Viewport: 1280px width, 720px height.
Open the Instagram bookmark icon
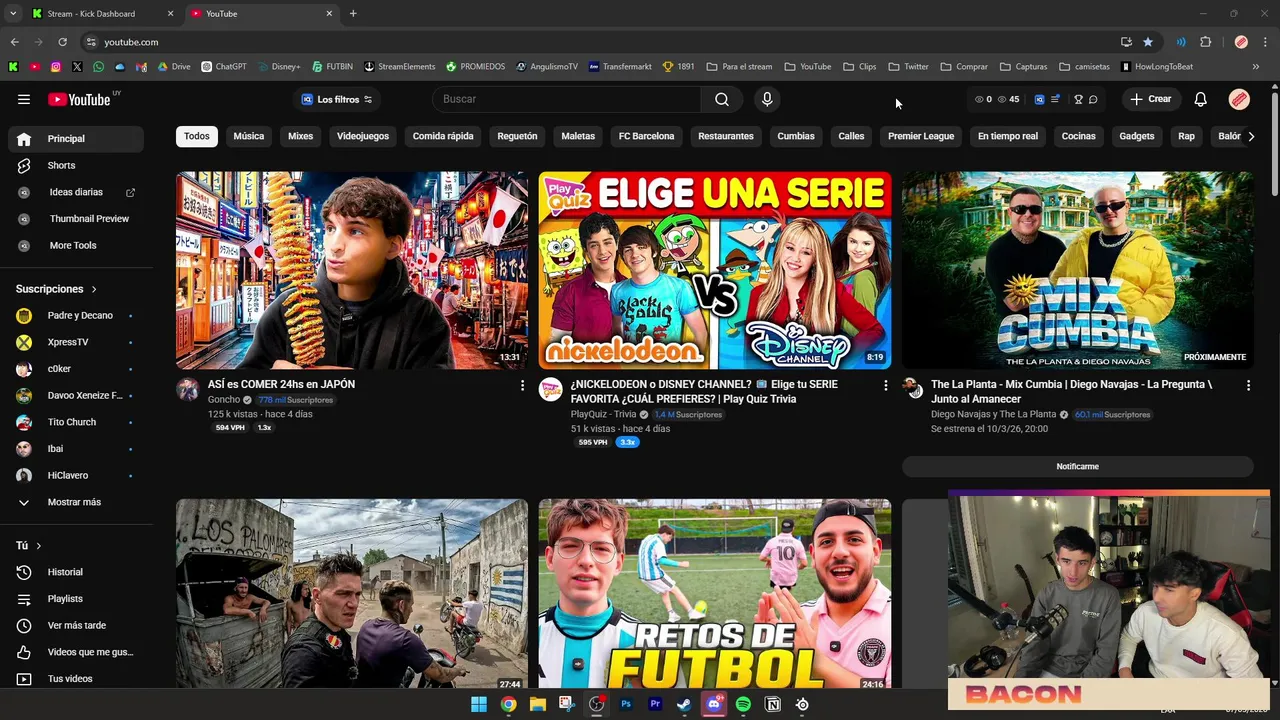pos(56,67)
